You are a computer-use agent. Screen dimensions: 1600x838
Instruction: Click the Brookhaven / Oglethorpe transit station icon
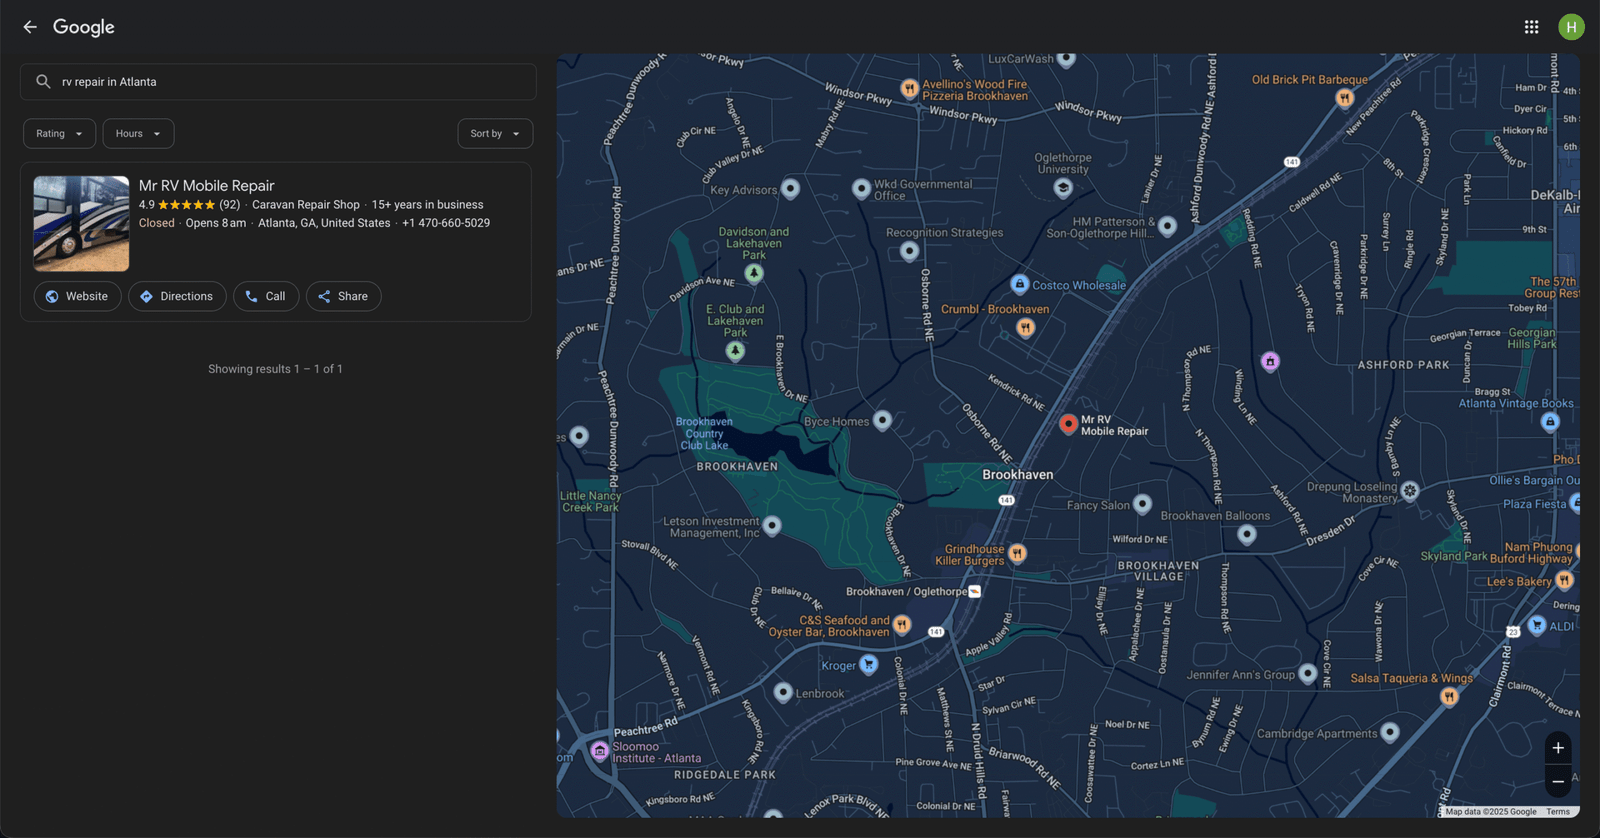[x=975, y=592]
